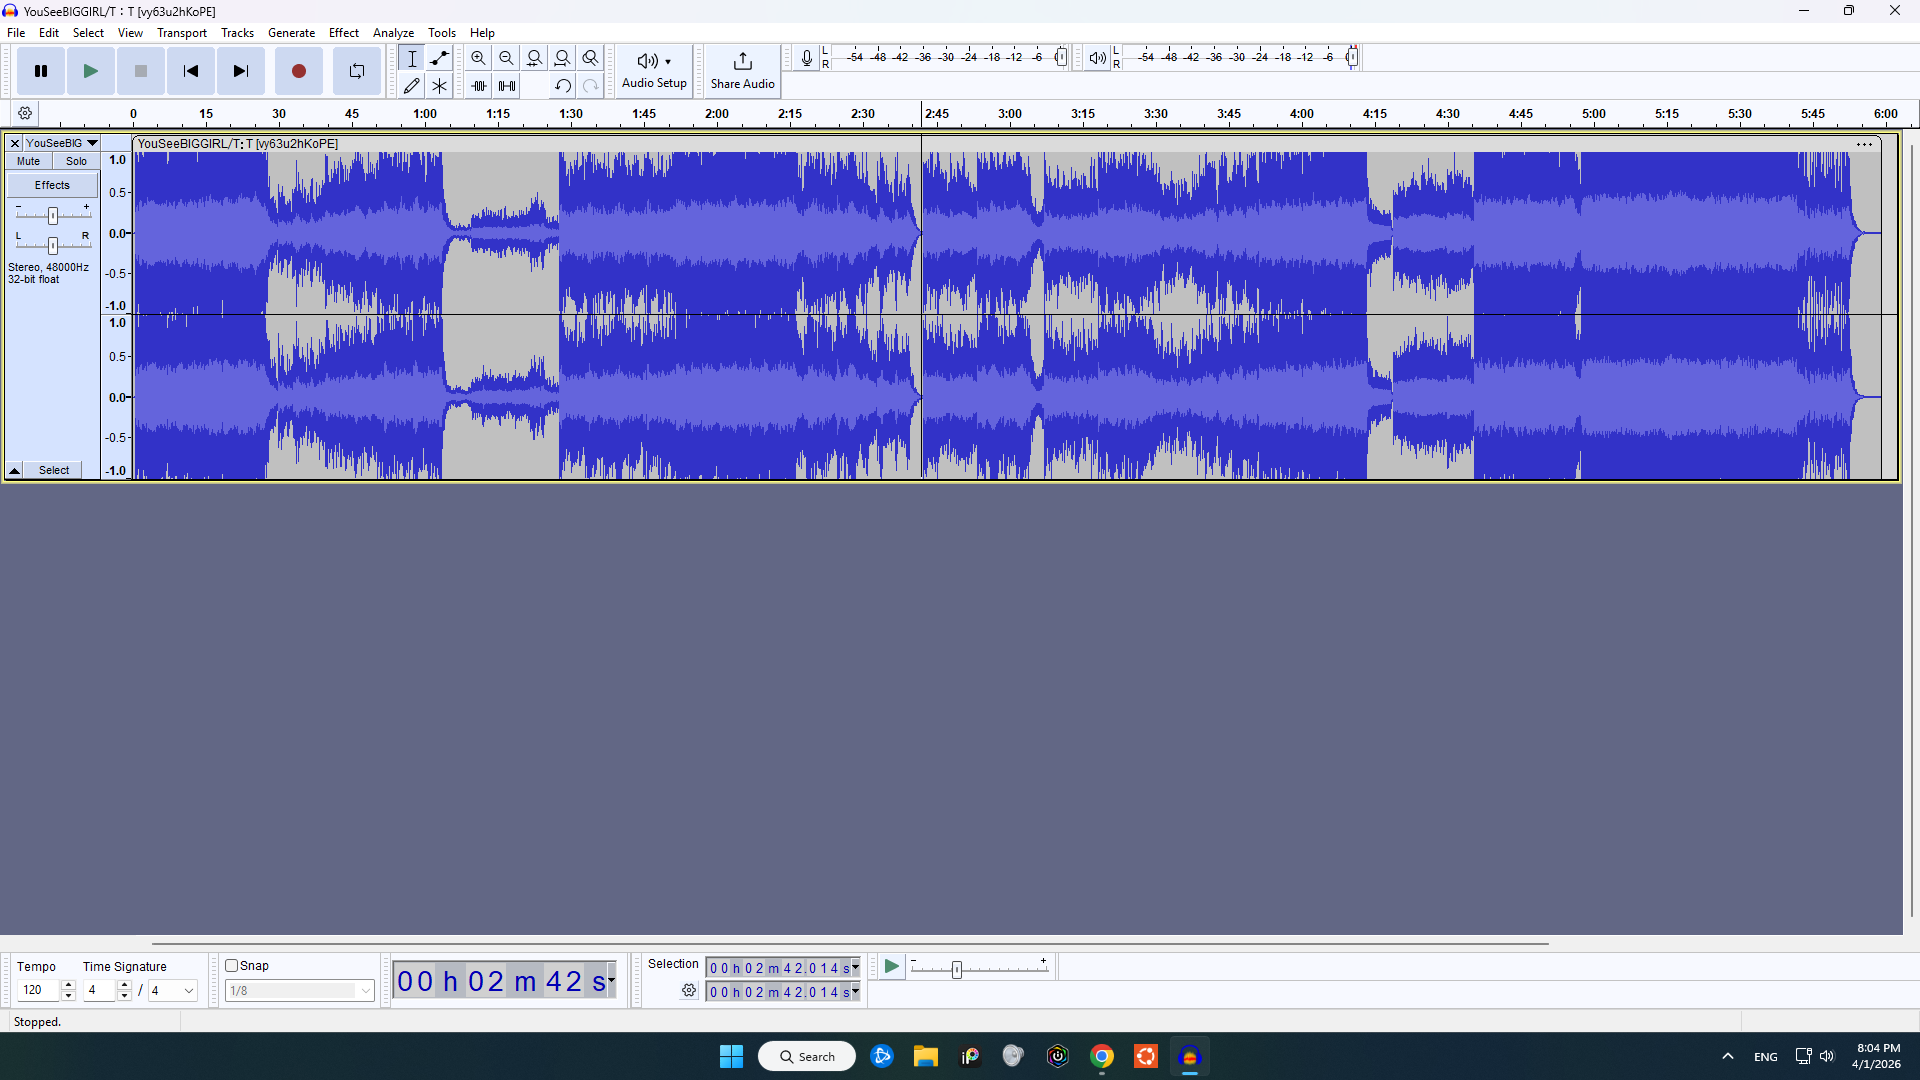
Task: Solo the YouSeeBIG track
Action: click(x=76, y=161)
